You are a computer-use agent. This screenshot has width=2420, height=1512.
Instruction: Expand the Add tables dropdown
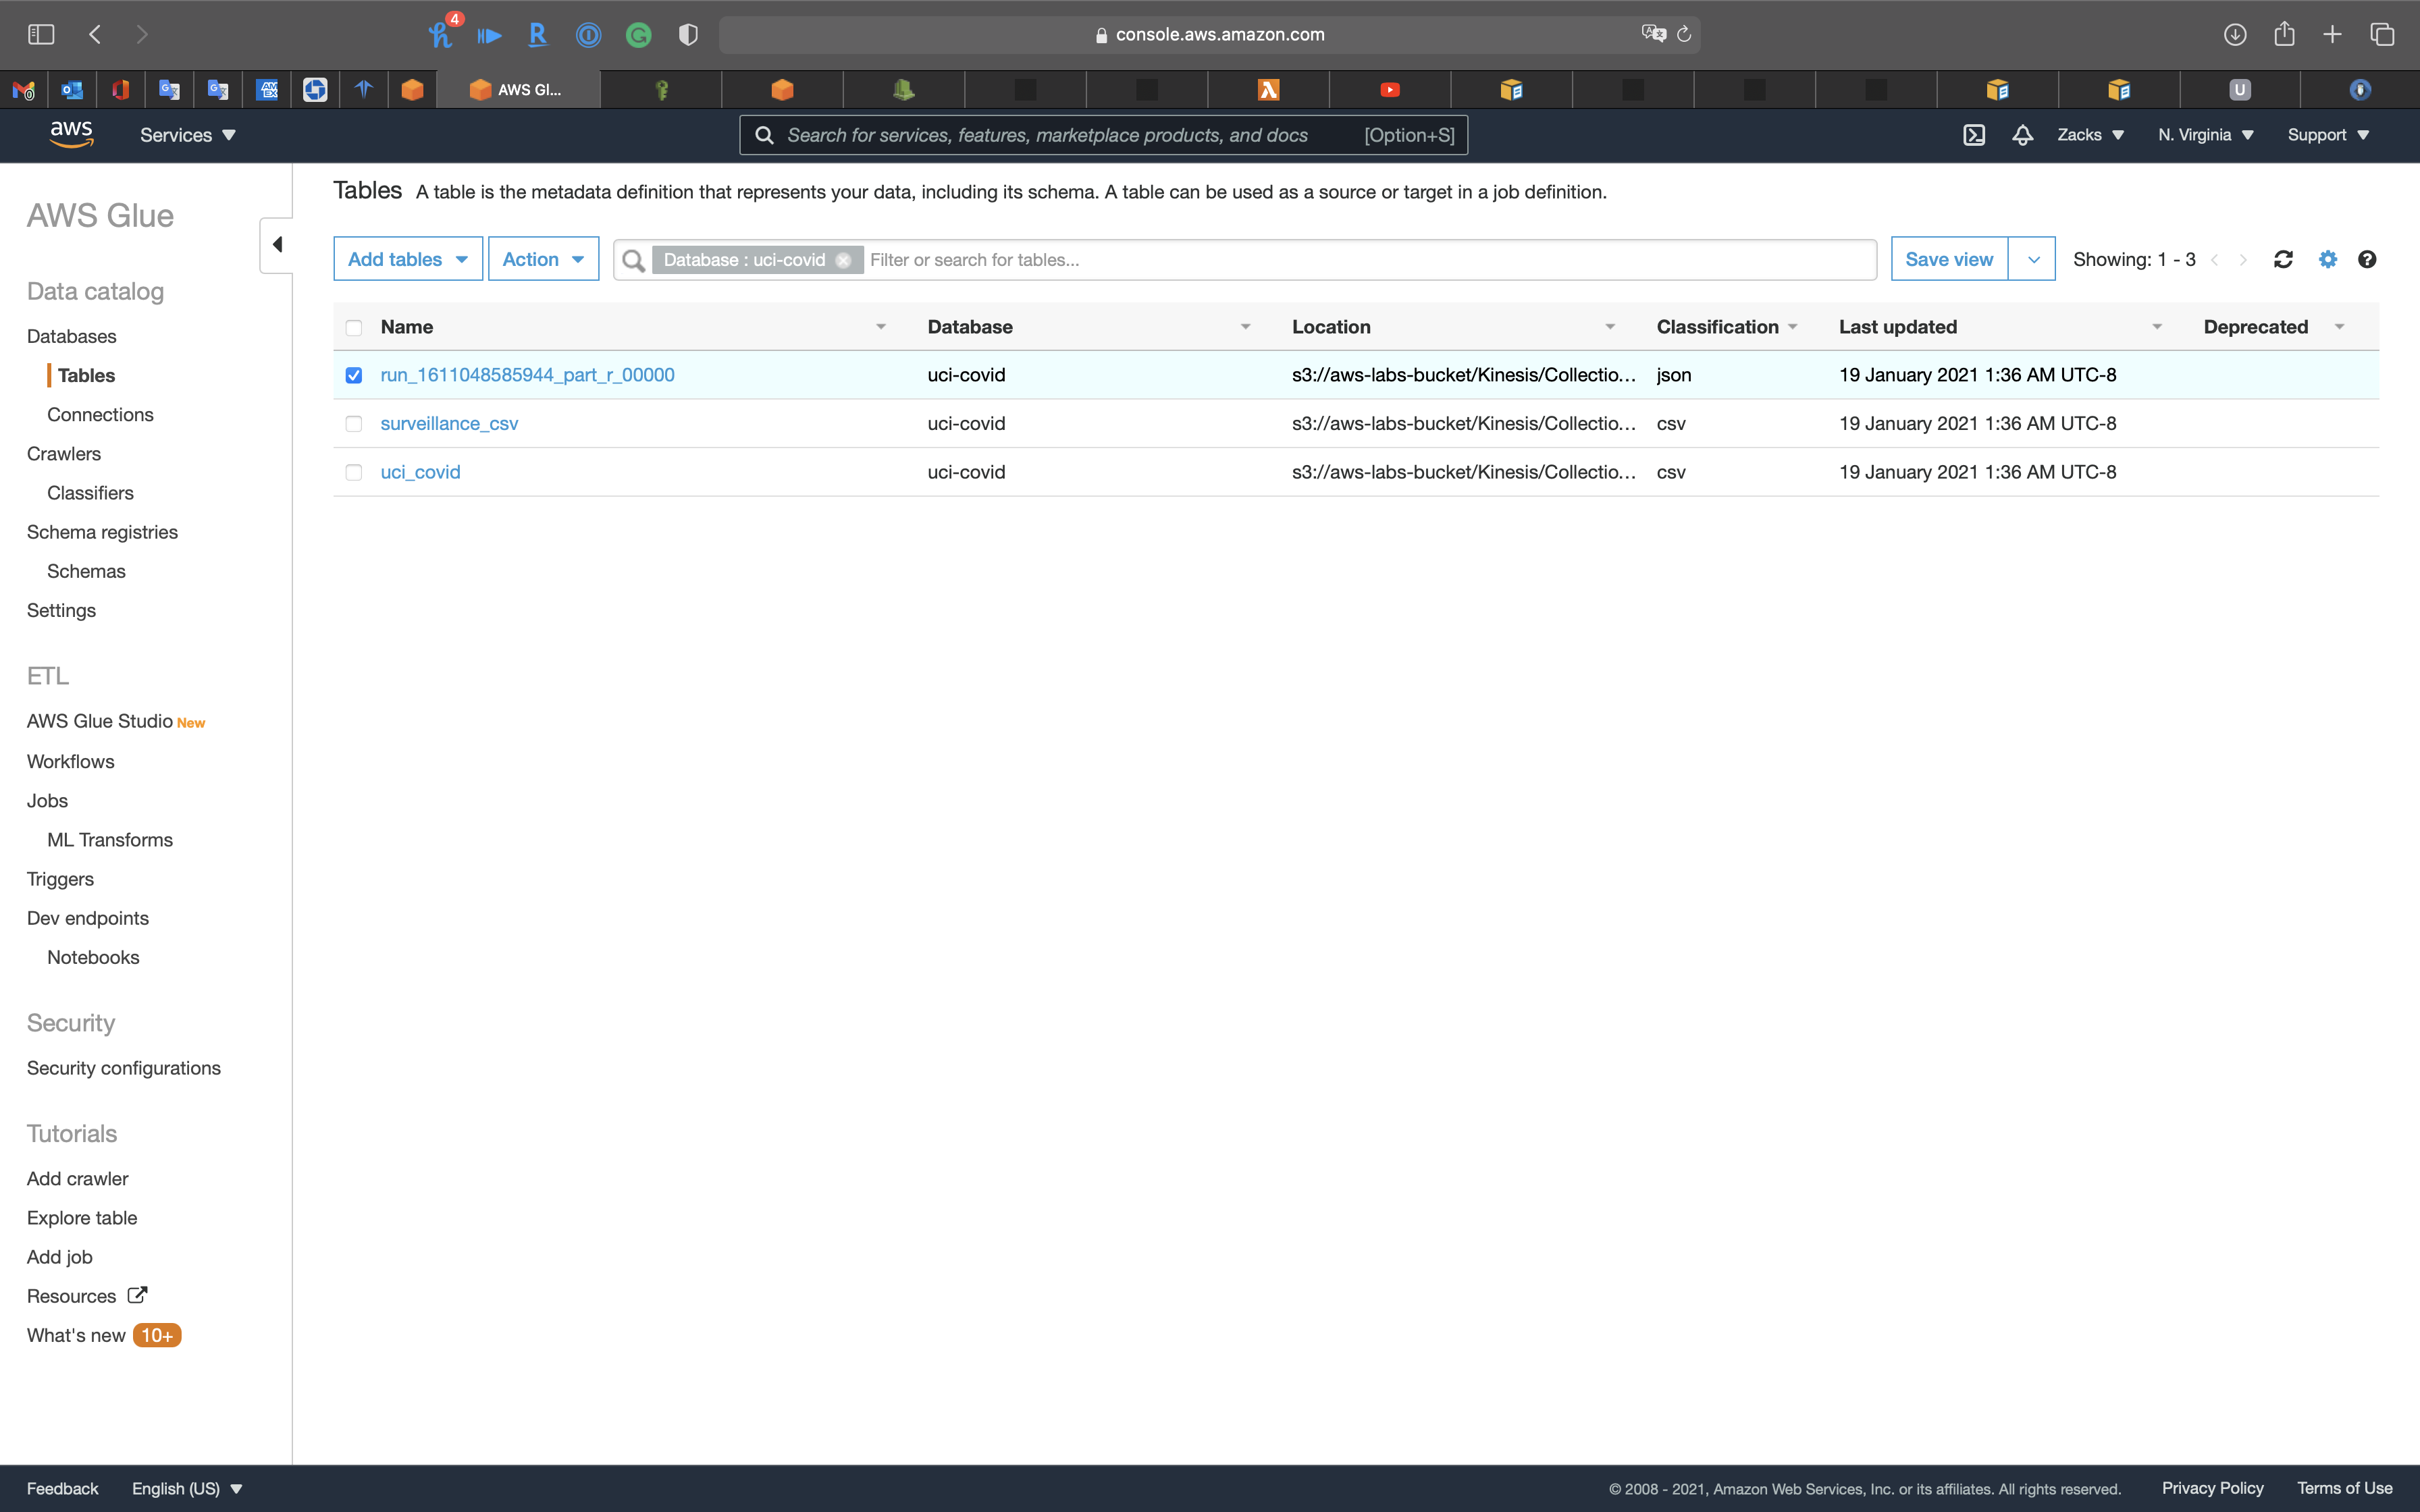(408, 259)
